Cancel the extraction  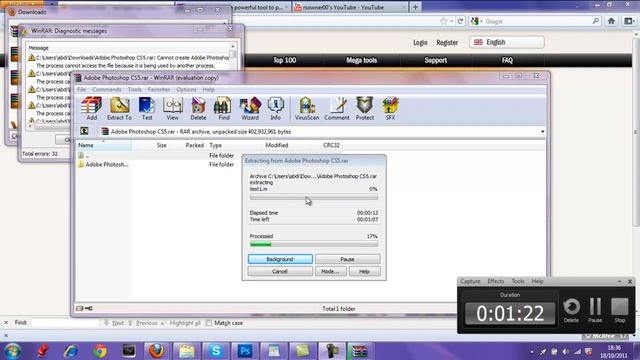click(280, 271)
